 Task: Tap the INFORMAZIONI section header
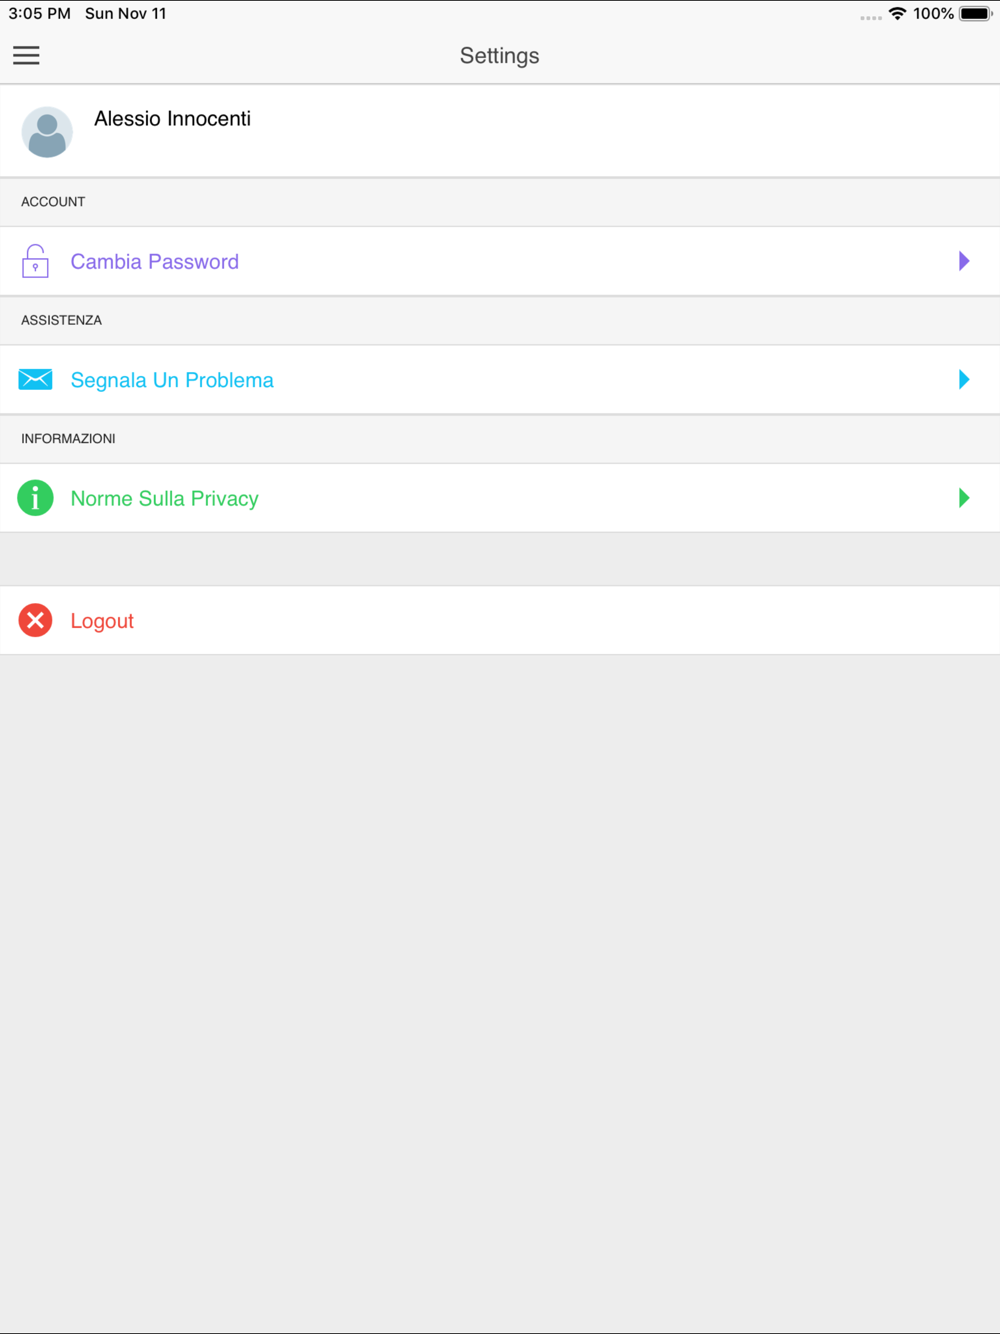point(68,439)
